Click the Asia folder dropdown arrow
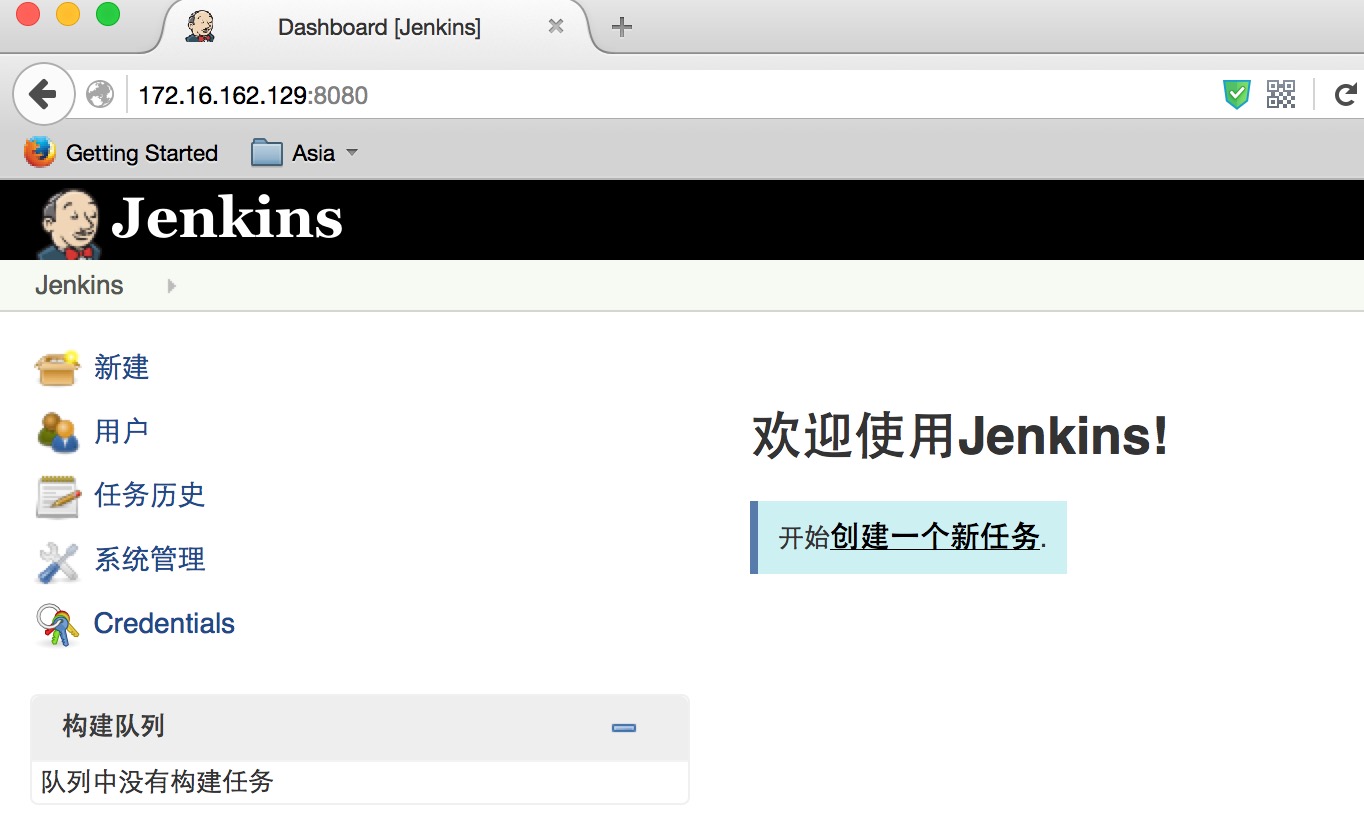Screen dimensions: 1364x836 click(x=351, y=153)
